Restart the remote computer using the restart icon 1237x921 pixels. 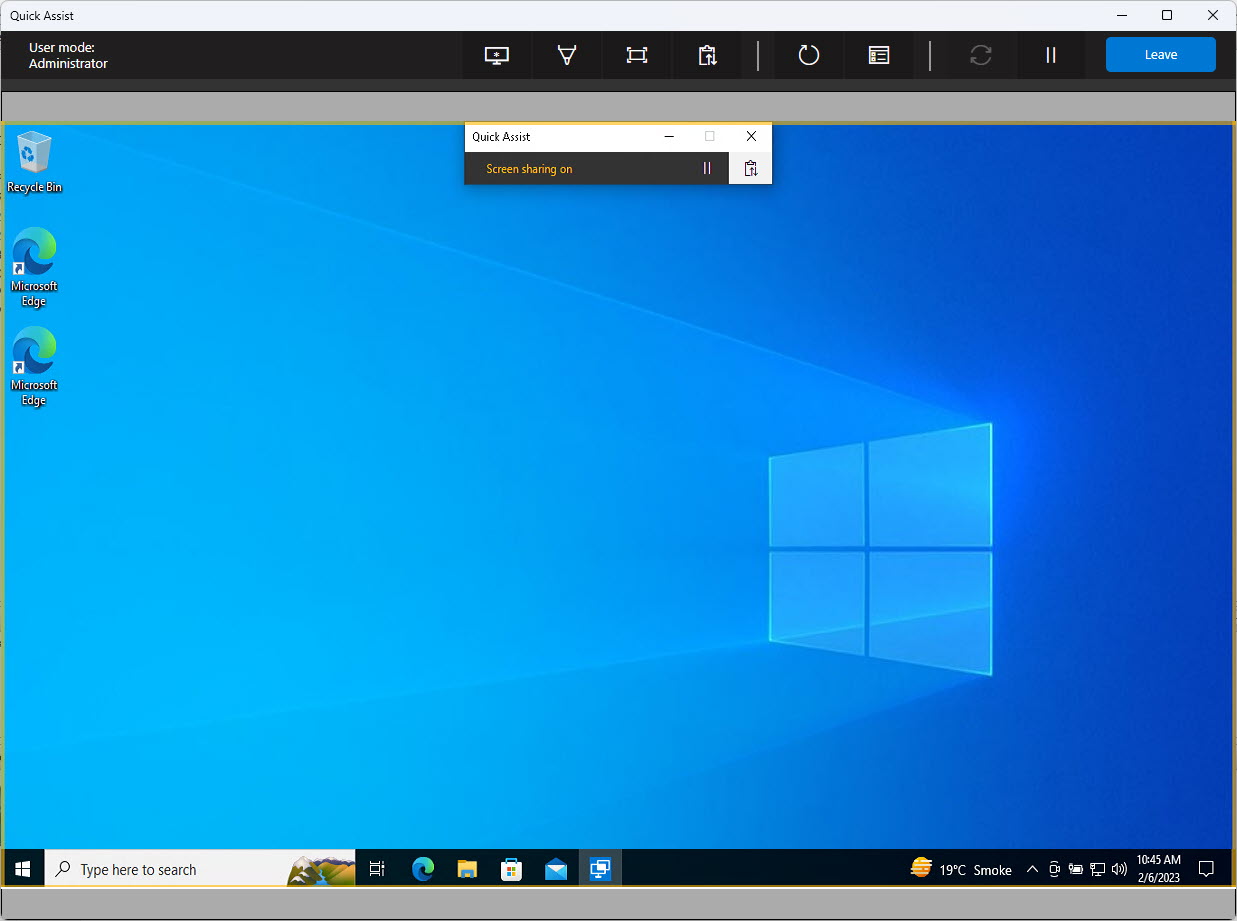(808, 55)
